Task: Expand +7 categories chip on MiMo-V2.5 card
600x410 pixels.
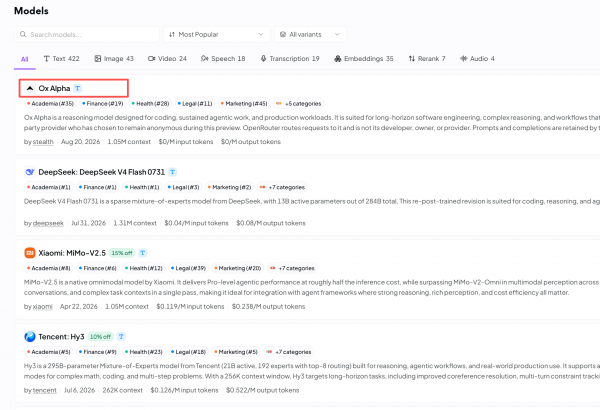Action: click(x=292, y=268)
